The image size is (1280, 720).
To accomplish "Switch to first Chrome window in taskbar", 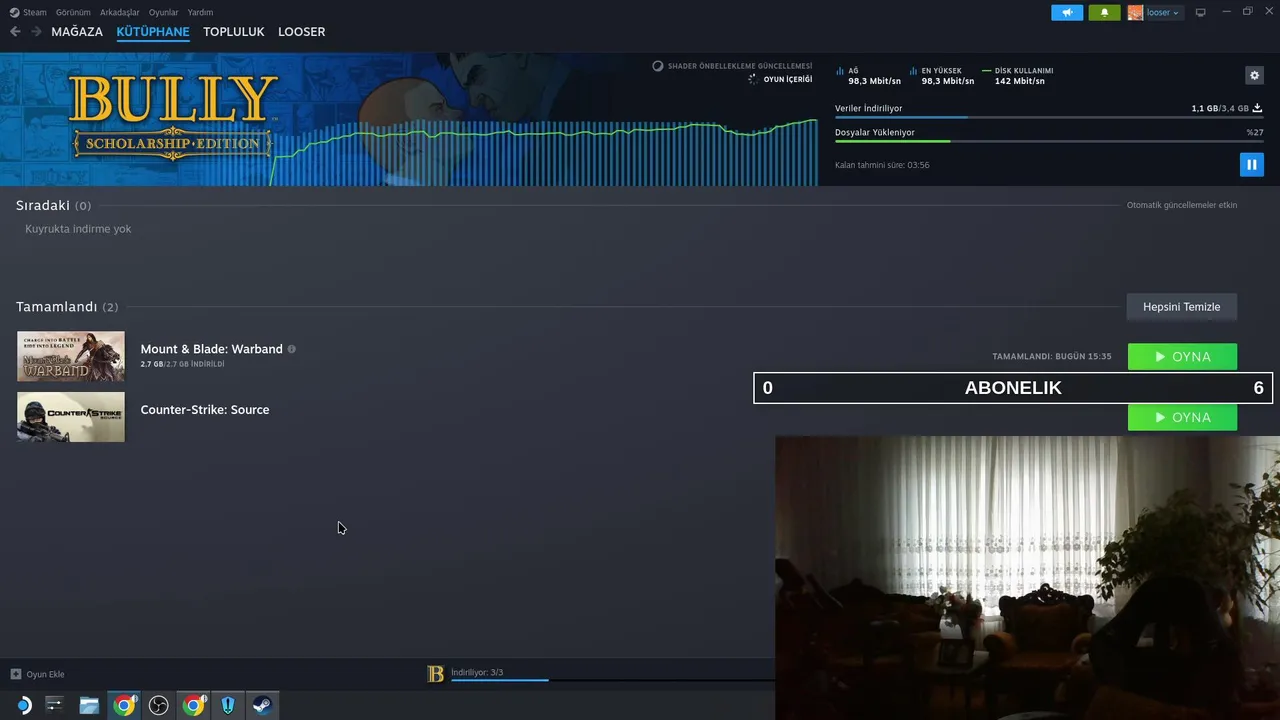I will pos(124,705).
